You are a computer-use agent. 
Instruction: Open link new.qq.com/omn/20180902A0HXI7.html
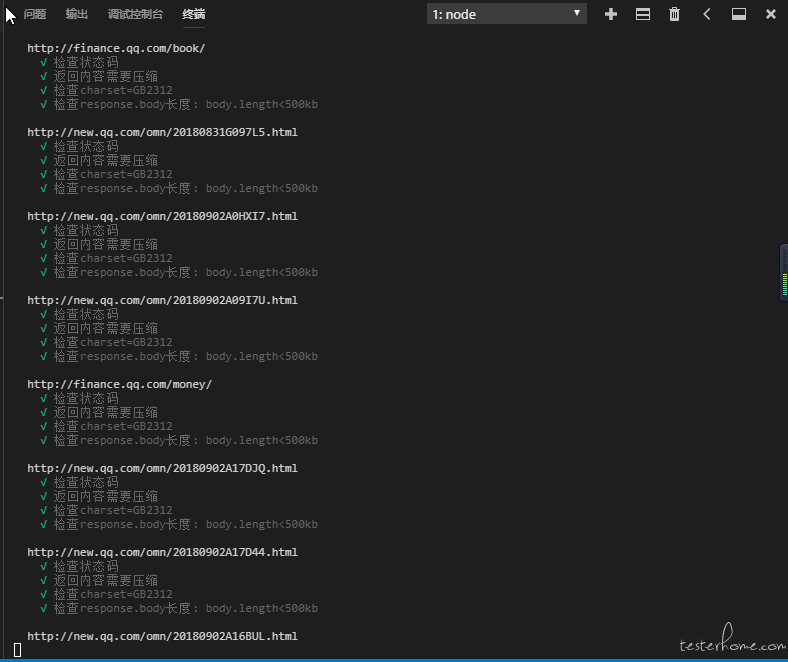pos(162,216)
